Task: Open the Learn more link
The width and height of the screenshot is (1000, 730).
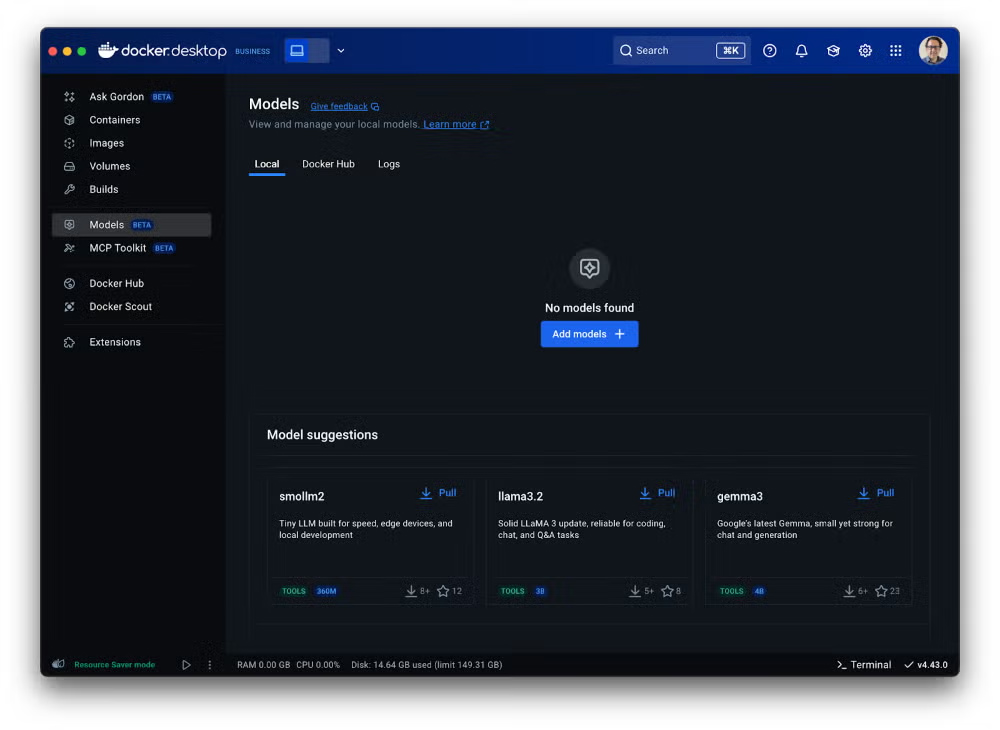Action: 456,124
